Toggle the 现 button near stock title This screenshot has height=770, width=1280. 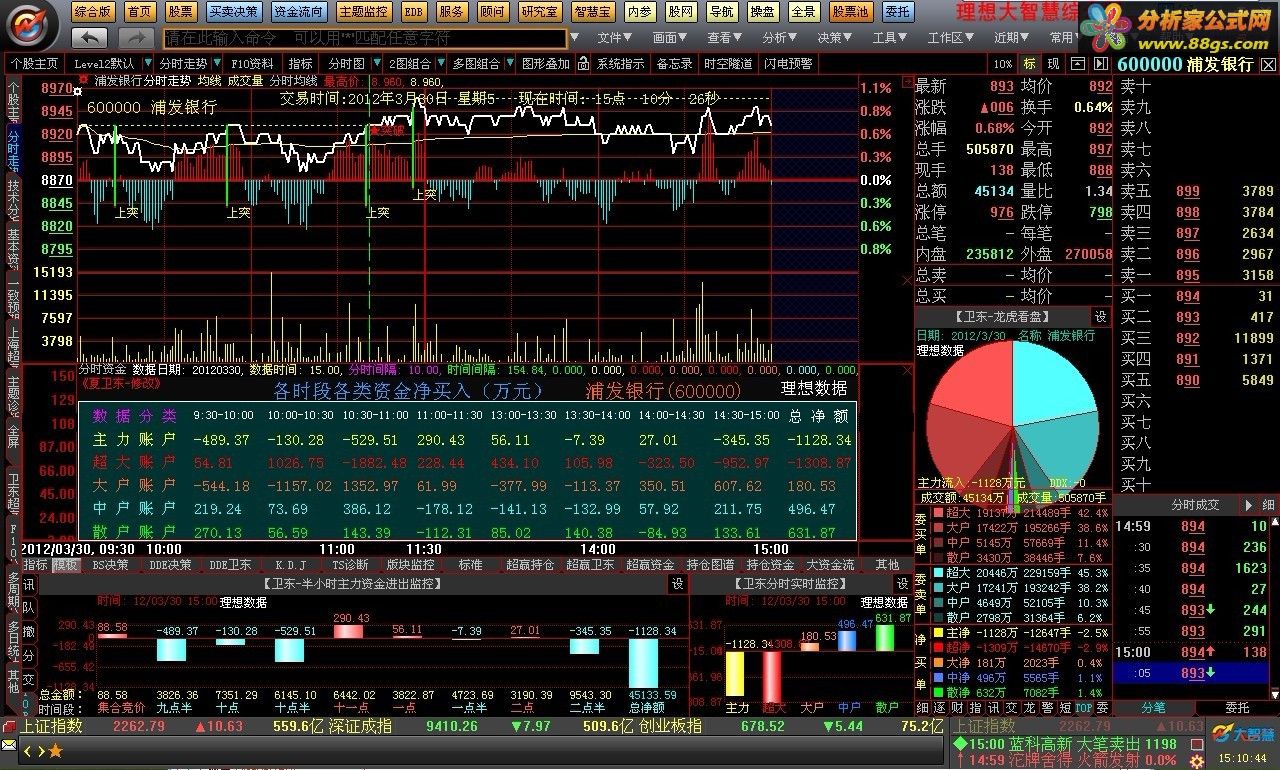[x=1053, y=63]
